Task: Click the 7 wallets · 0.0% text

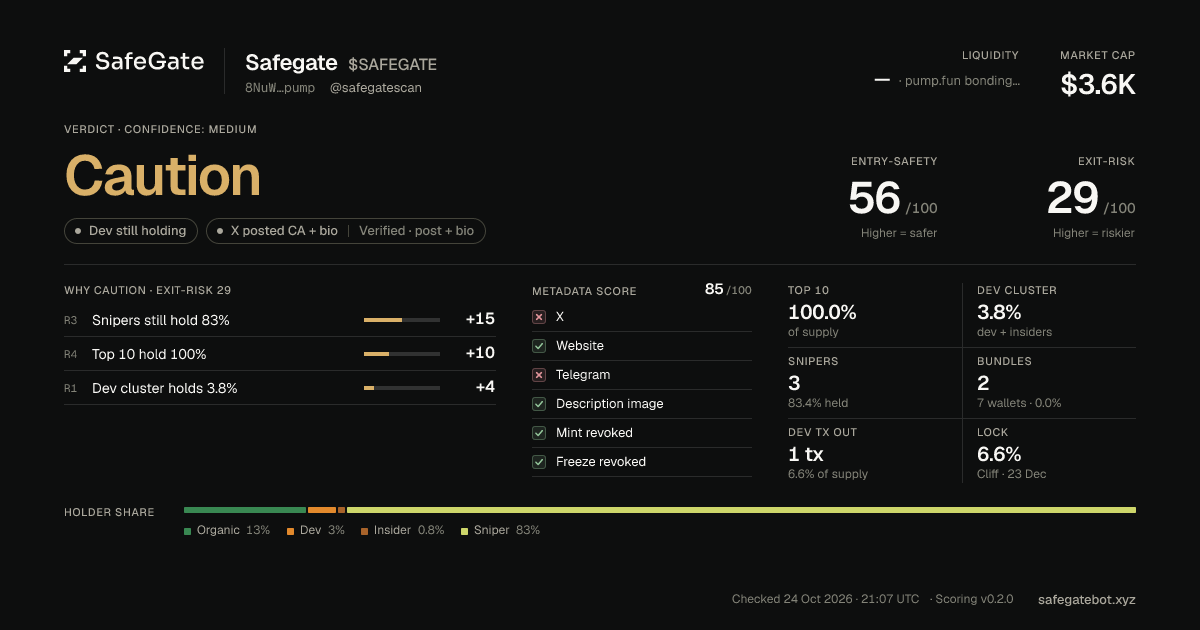Action: (x=1019, y=403)
